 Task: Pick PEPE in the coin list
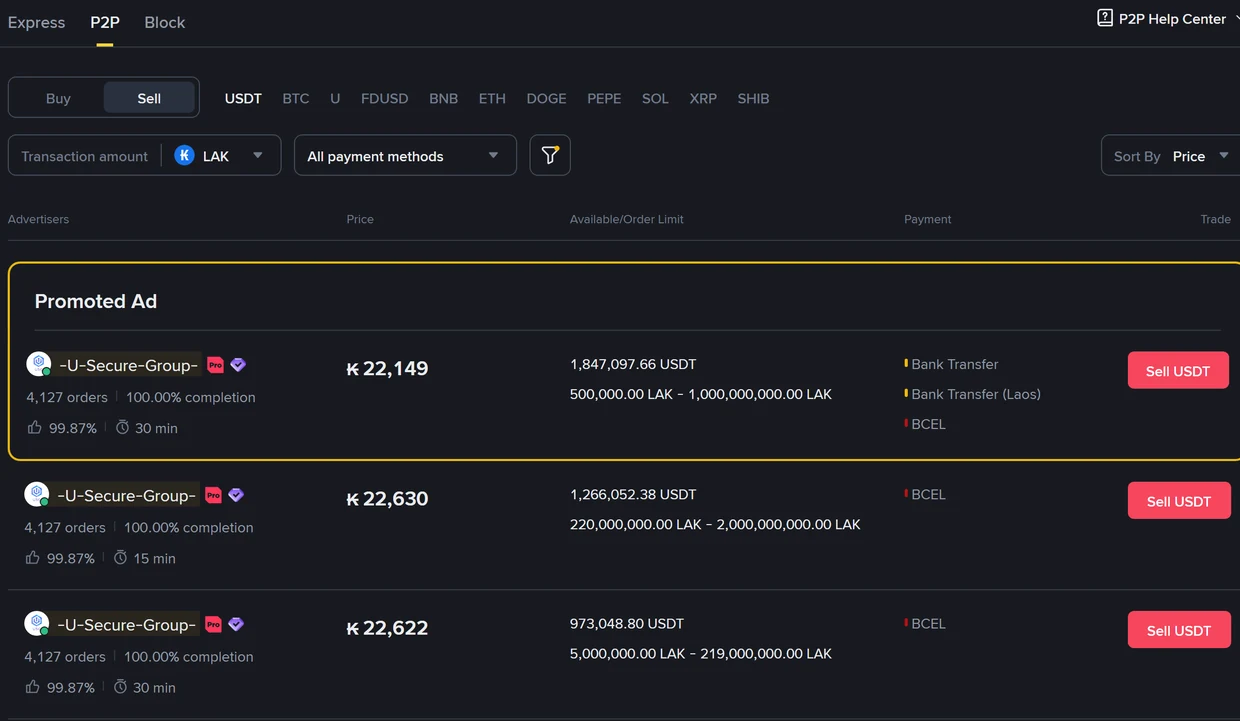click(x=604, y=98)
